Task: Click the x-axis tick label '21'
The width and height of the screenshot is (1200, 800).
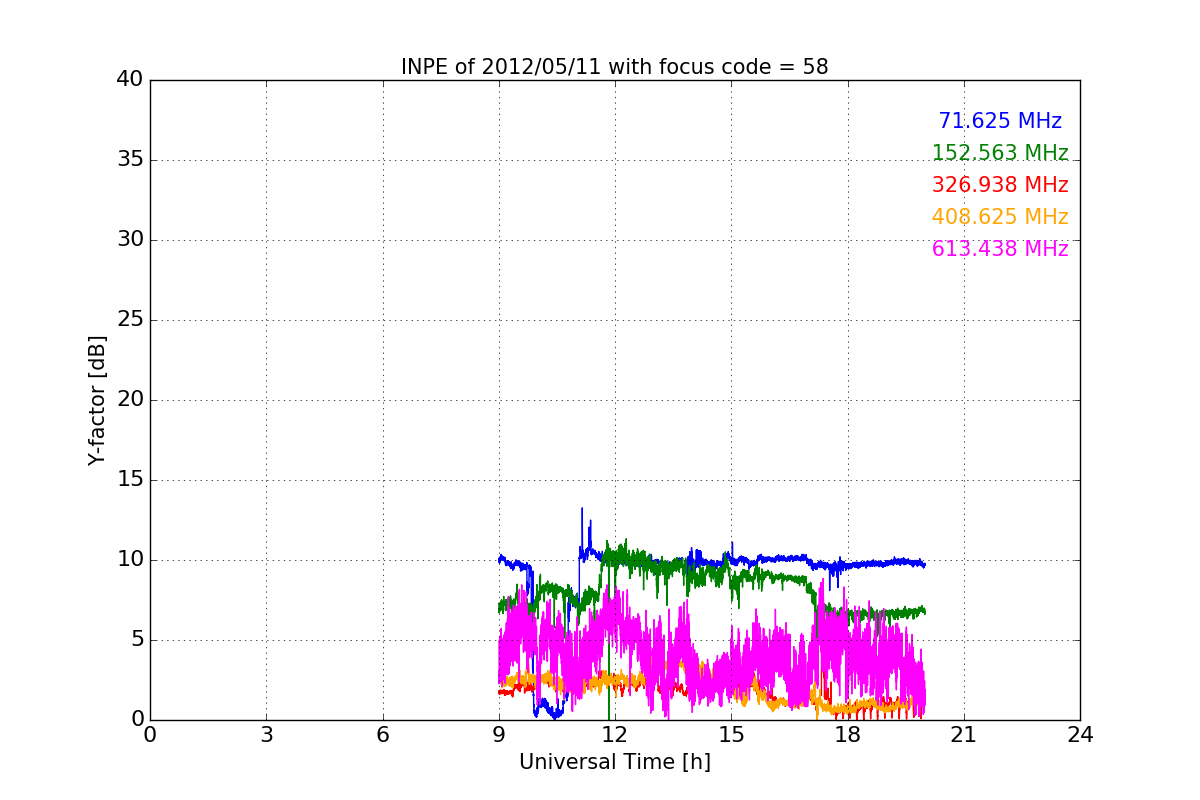Action: tap(963, 735)
